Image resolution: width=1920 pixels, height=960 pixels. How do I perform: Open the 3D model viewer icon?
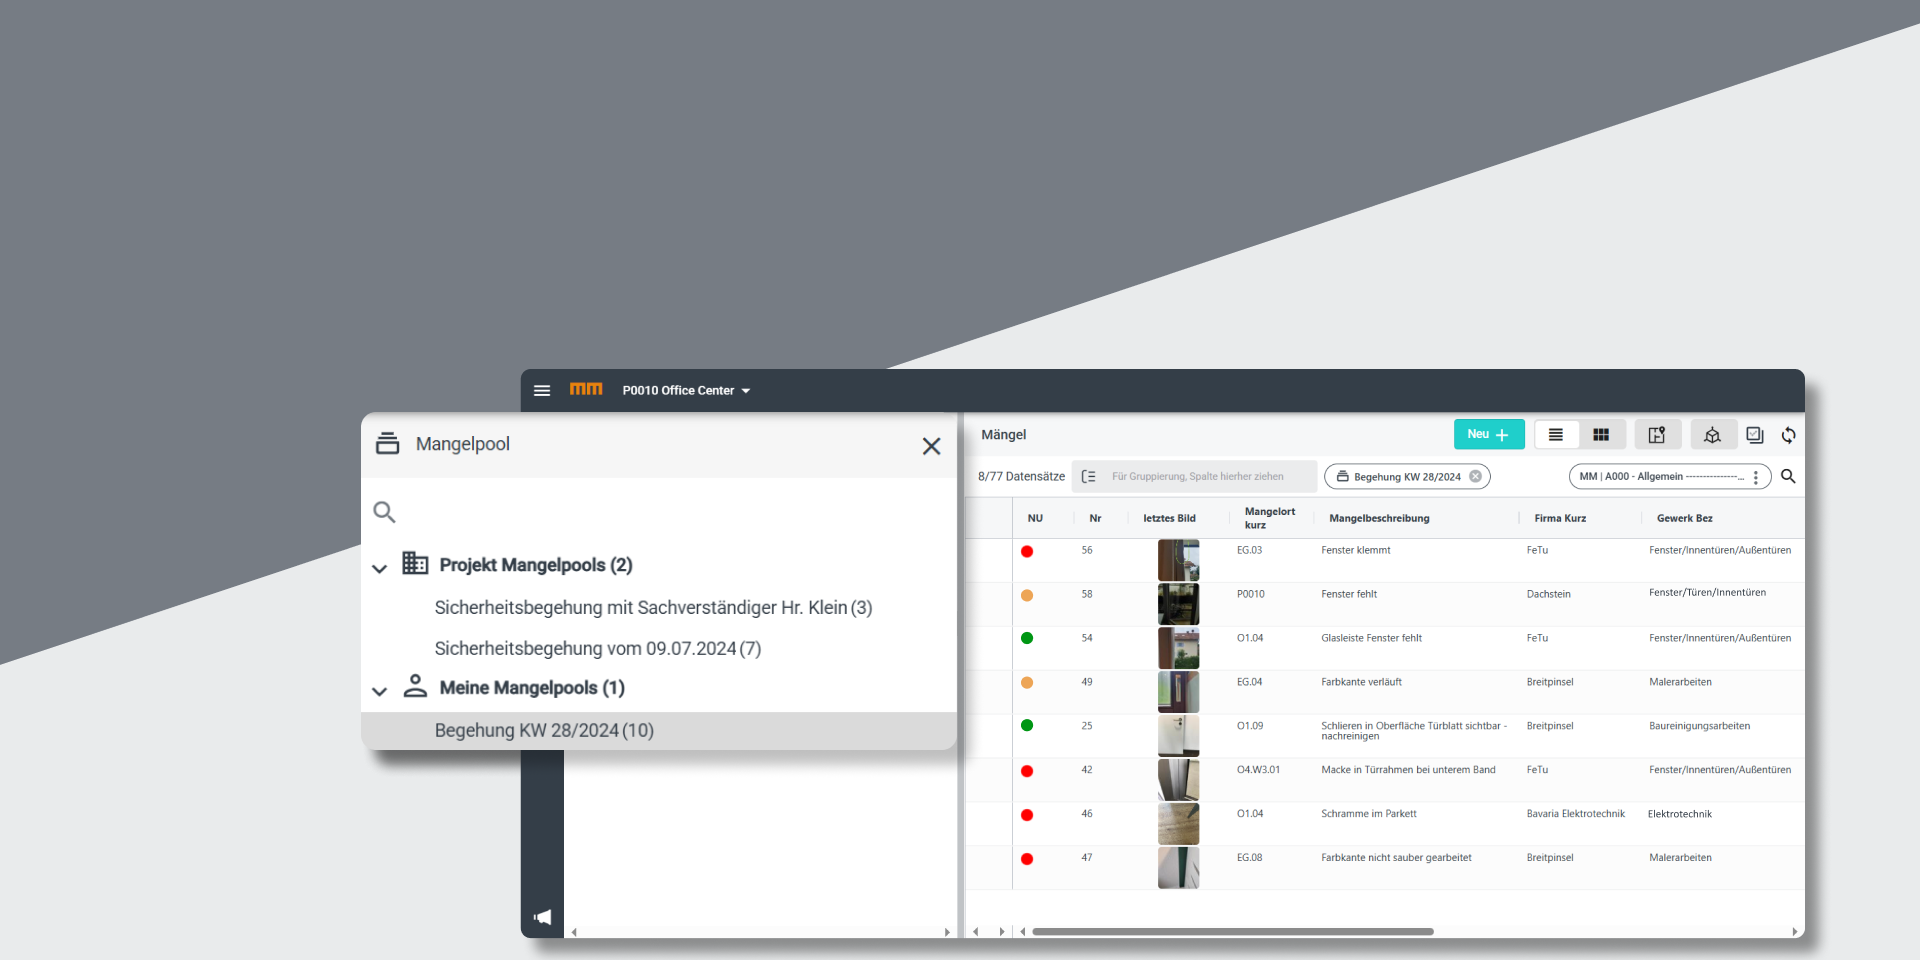pyautogui.click(x=1712, y=435)
